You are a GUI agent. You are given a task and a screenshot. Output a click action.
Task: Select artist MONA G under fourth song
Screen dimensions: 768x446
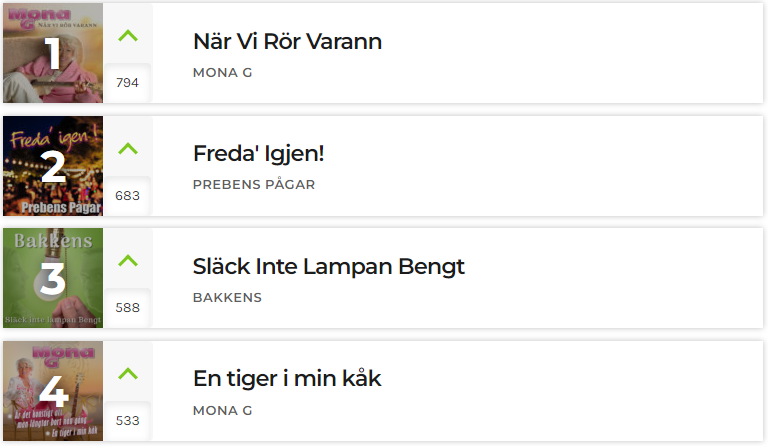click(222, 410)
